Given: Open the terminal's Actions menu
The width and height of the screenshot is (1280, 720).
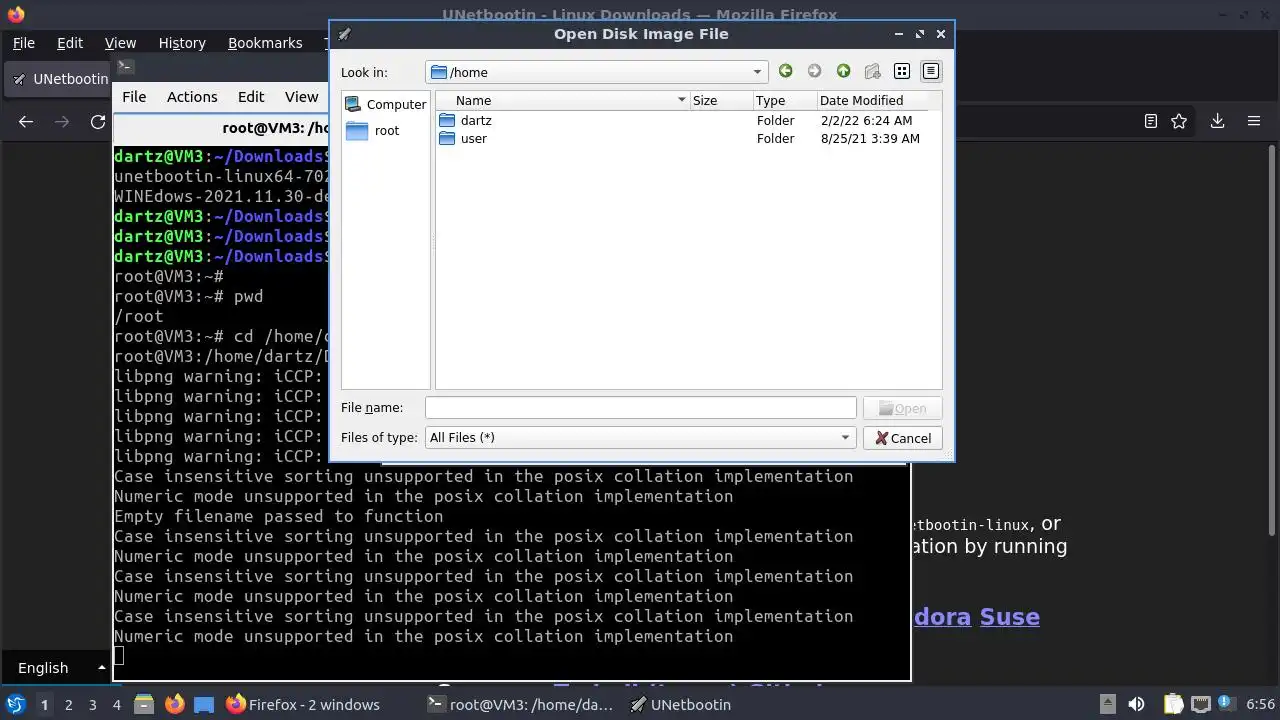Looking at the screenshot, I should tap(192, 97).
